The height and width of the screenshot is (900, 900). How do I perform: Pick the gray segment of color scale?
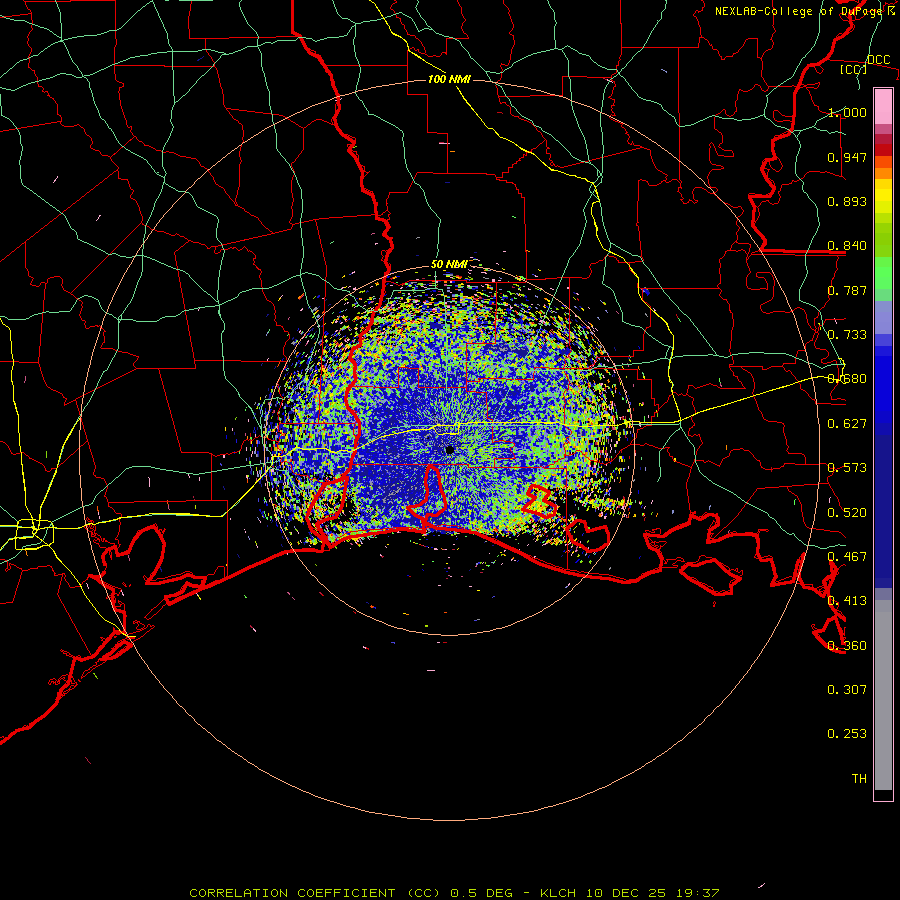[883, 695]
